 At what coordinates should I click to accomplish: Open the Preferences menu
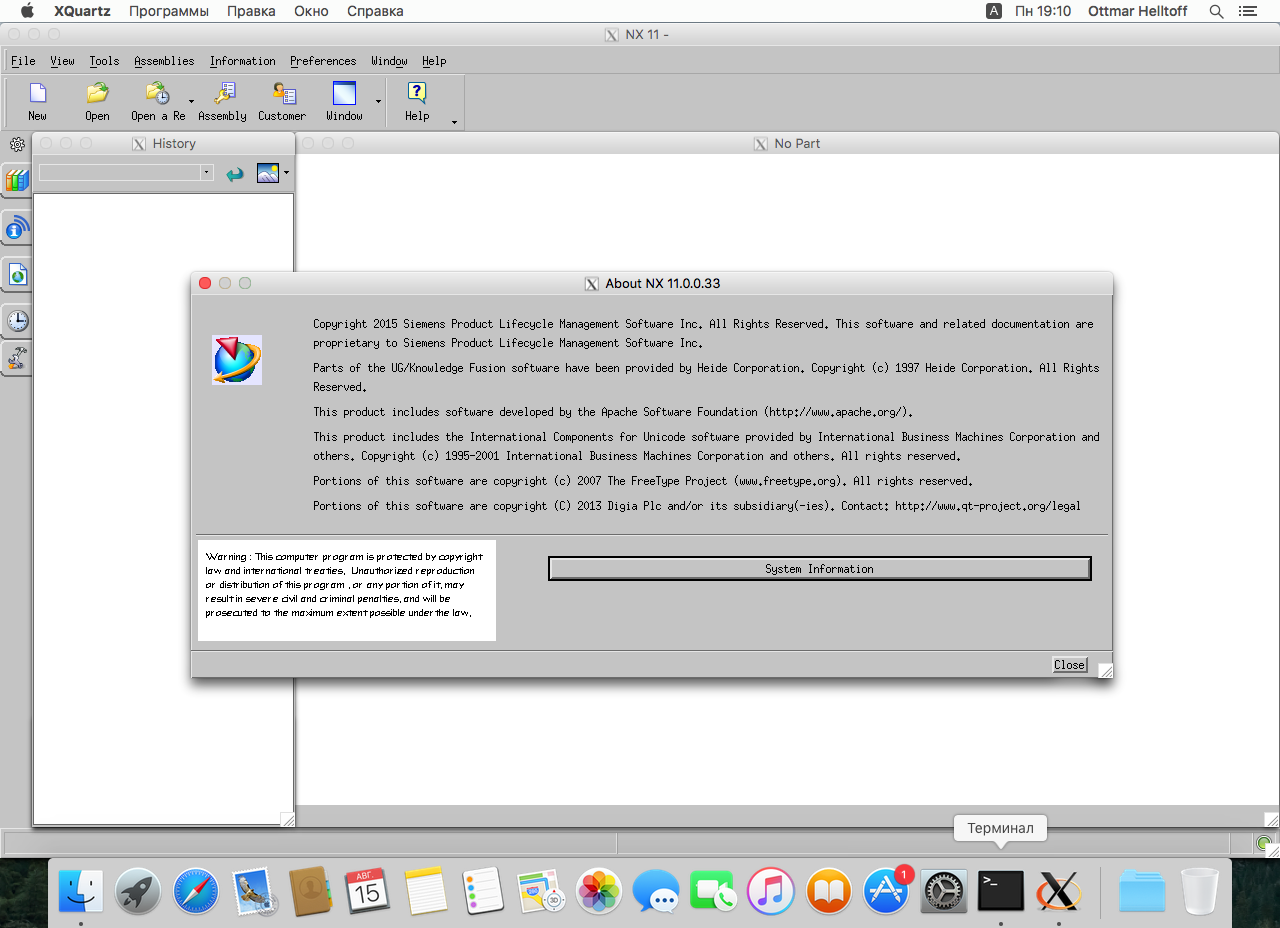[323, 61]
